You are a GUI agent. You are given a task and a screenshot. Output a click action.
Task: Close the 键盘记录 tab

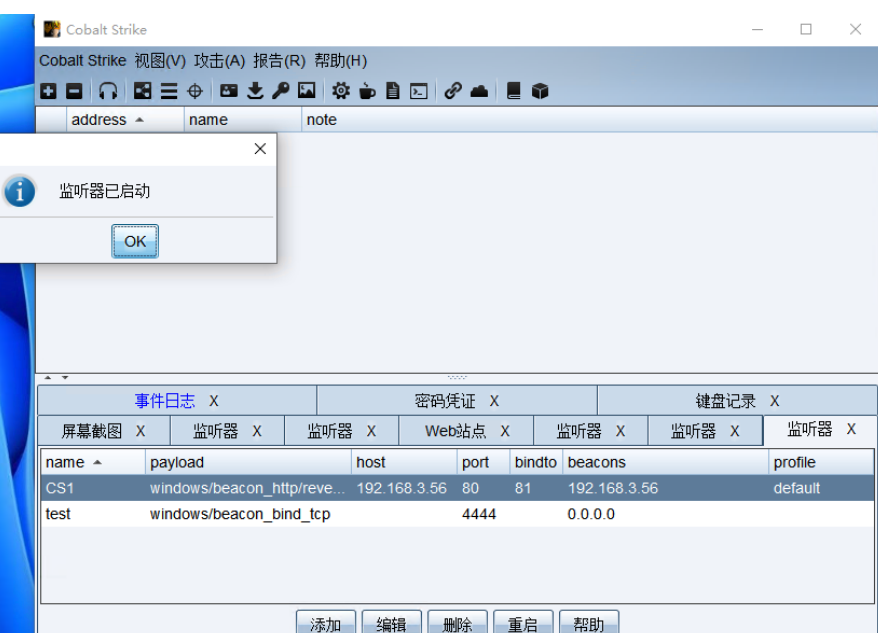click(774, 401)
